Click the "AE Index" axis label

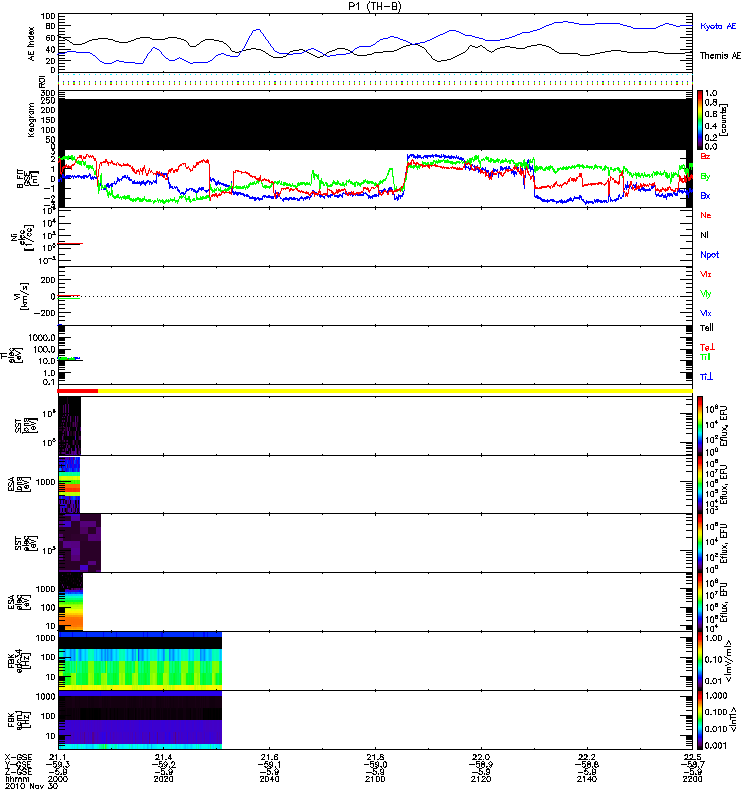point(32,44)
